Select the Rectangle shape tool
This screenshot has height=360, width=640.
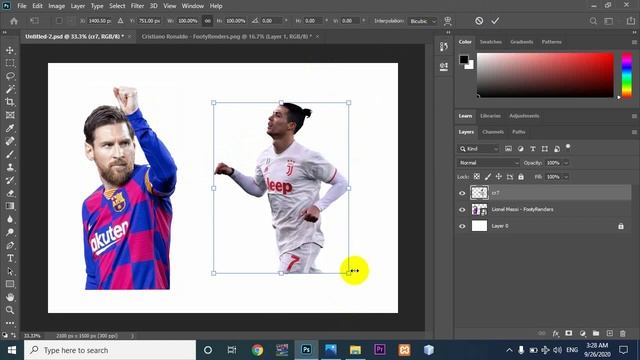[10, 284]
